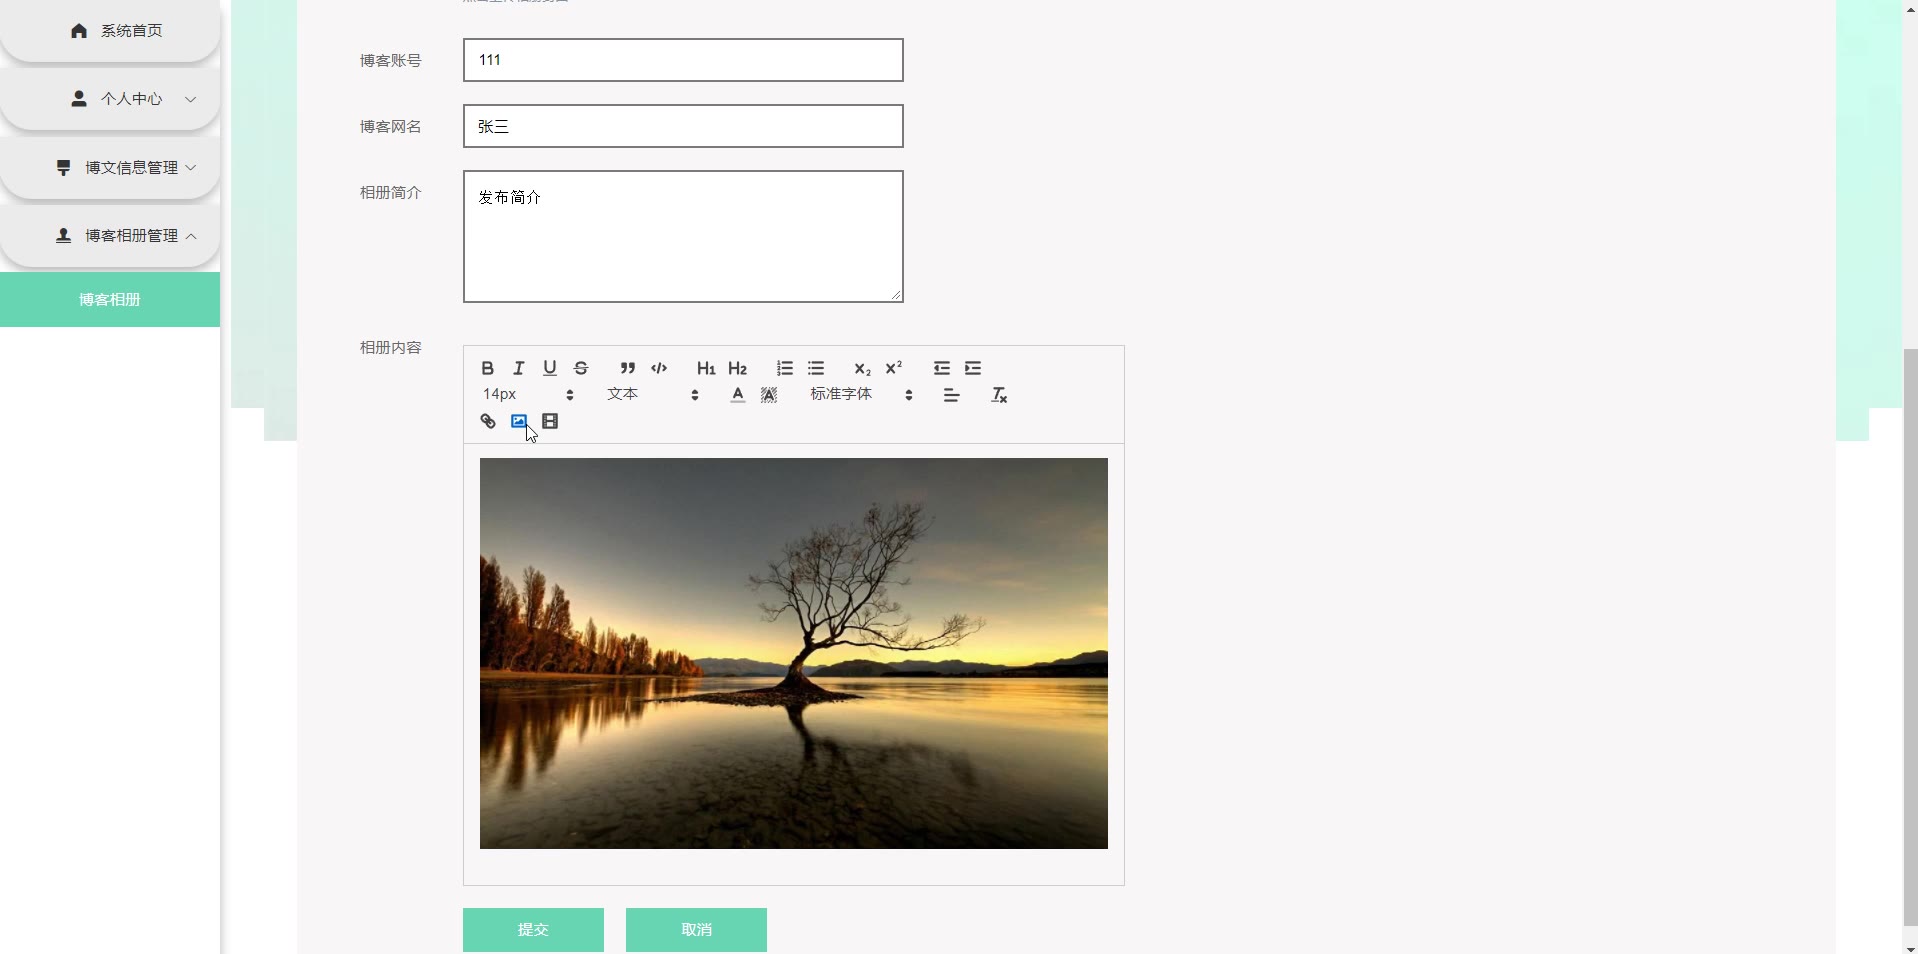Click the 博客账号 label
This screenshot has height=954, width=1918.
pos(391,60)
